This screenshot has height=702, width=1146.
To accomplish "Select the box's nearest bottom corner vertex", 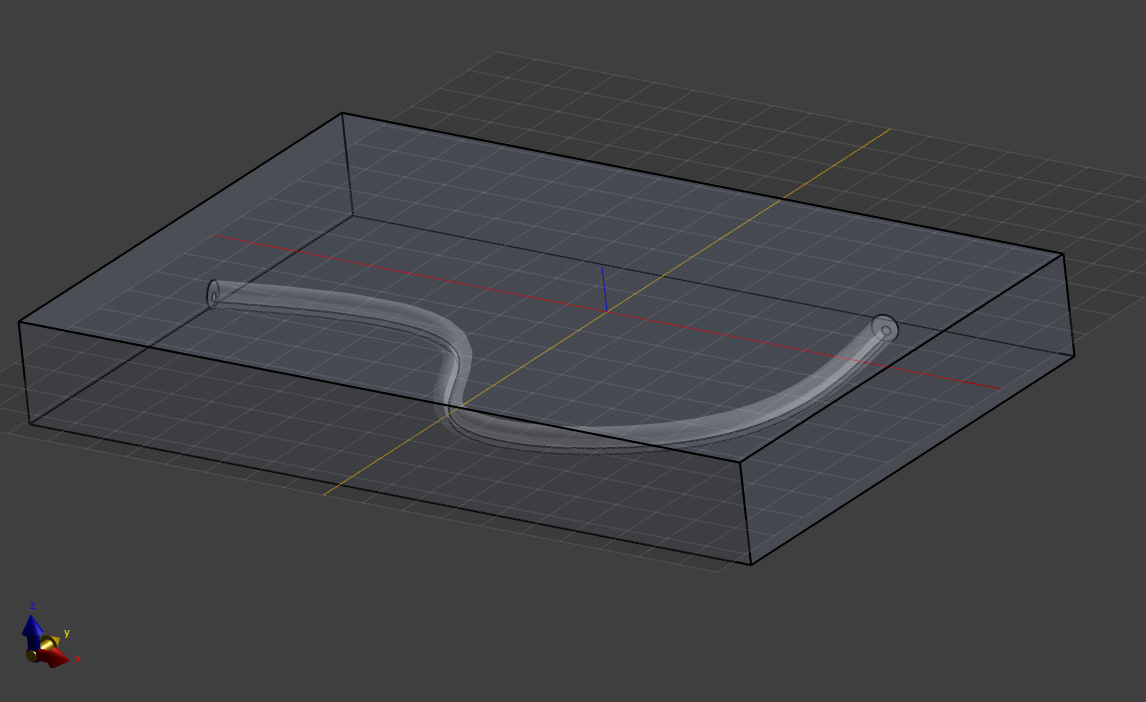I will (x=750, y=564).
